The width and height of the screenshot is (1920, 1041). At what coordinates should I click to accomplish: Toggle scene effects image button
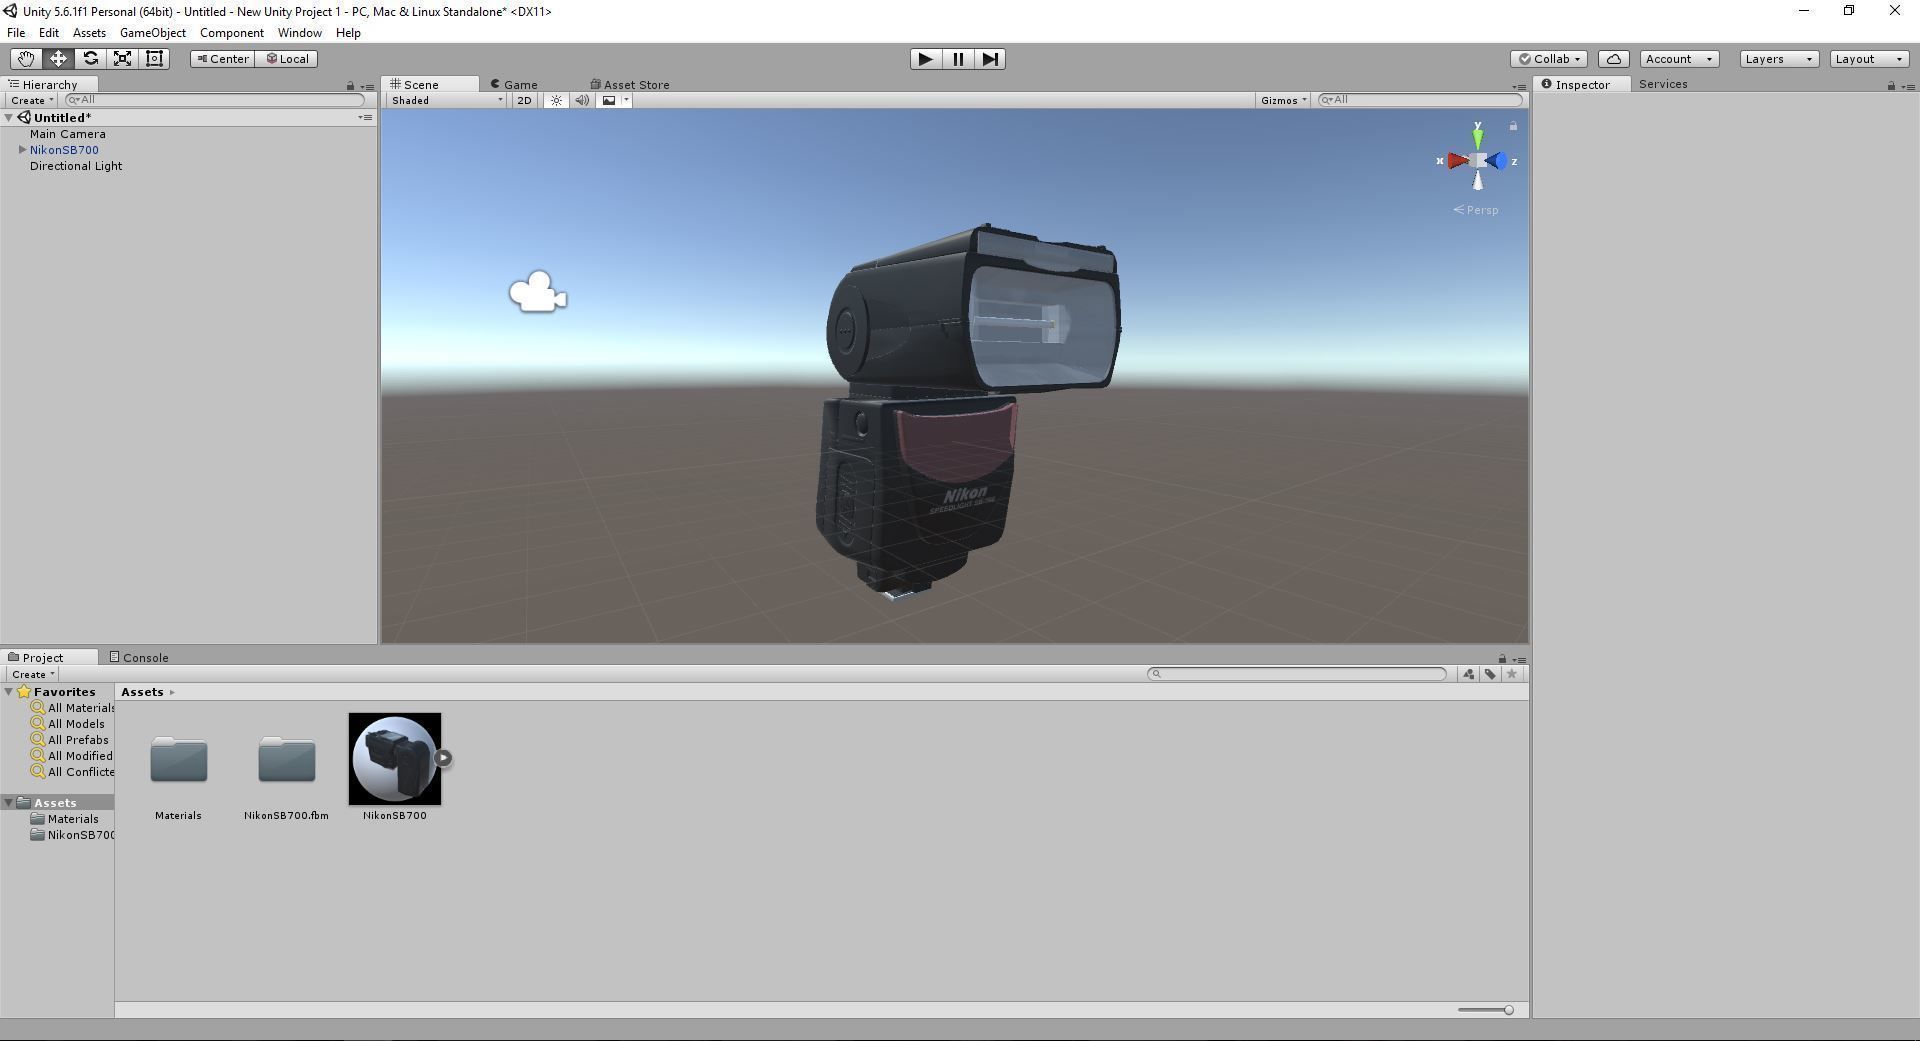(x=608, y=100)
